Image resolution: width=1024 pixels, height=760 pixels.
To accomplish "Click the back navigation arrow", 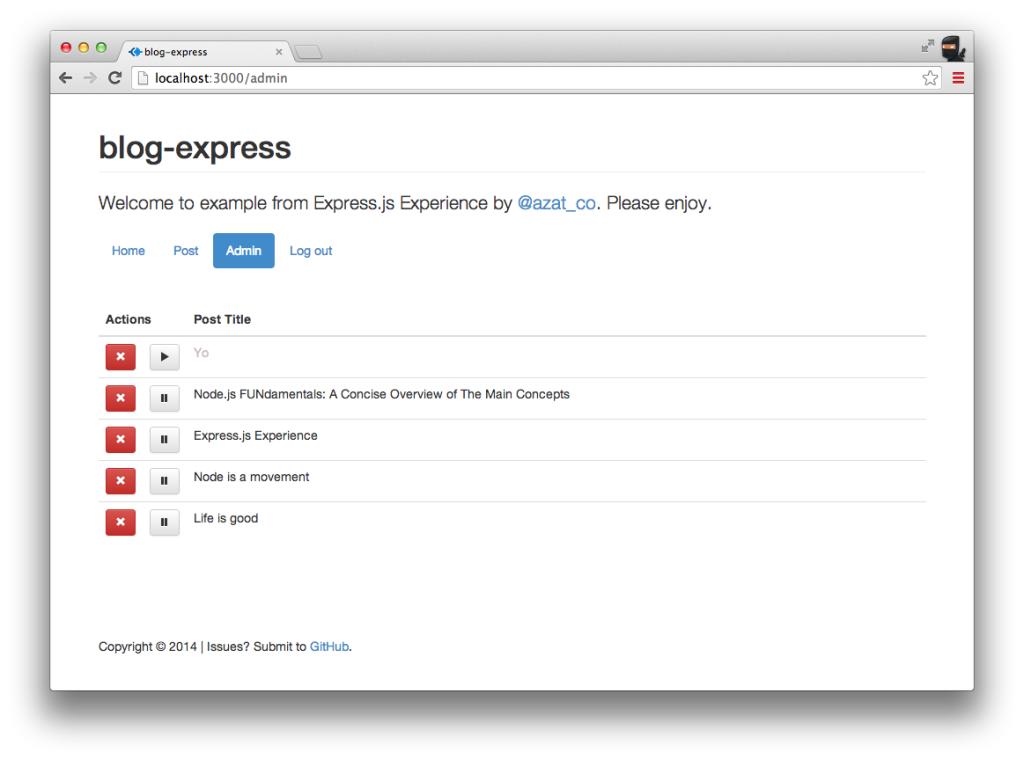I will click(65, 77).
